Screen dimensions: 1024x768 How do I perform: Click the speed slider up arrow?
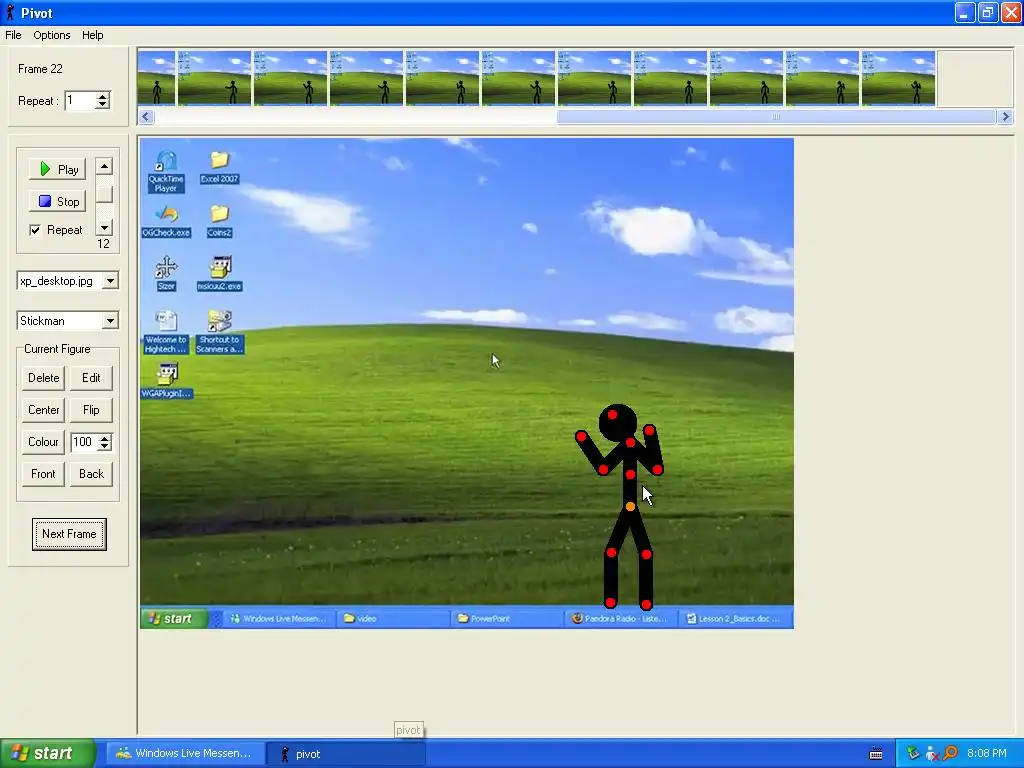click(104, 167)
